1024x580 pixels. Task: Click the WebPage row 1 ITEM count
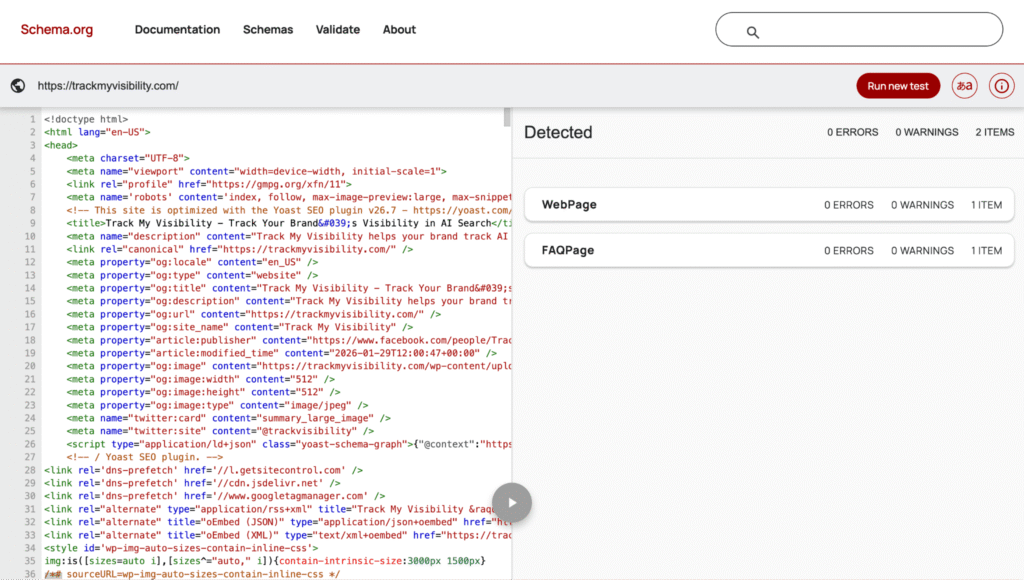(986, 204)
